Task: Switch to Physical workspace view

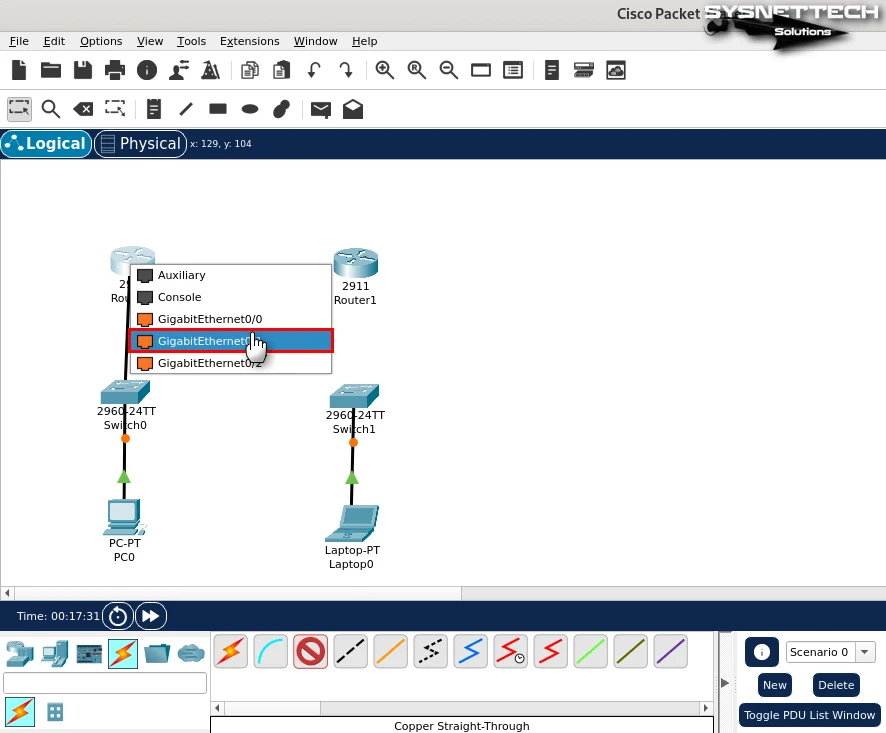Action: (x=140, y=144)
